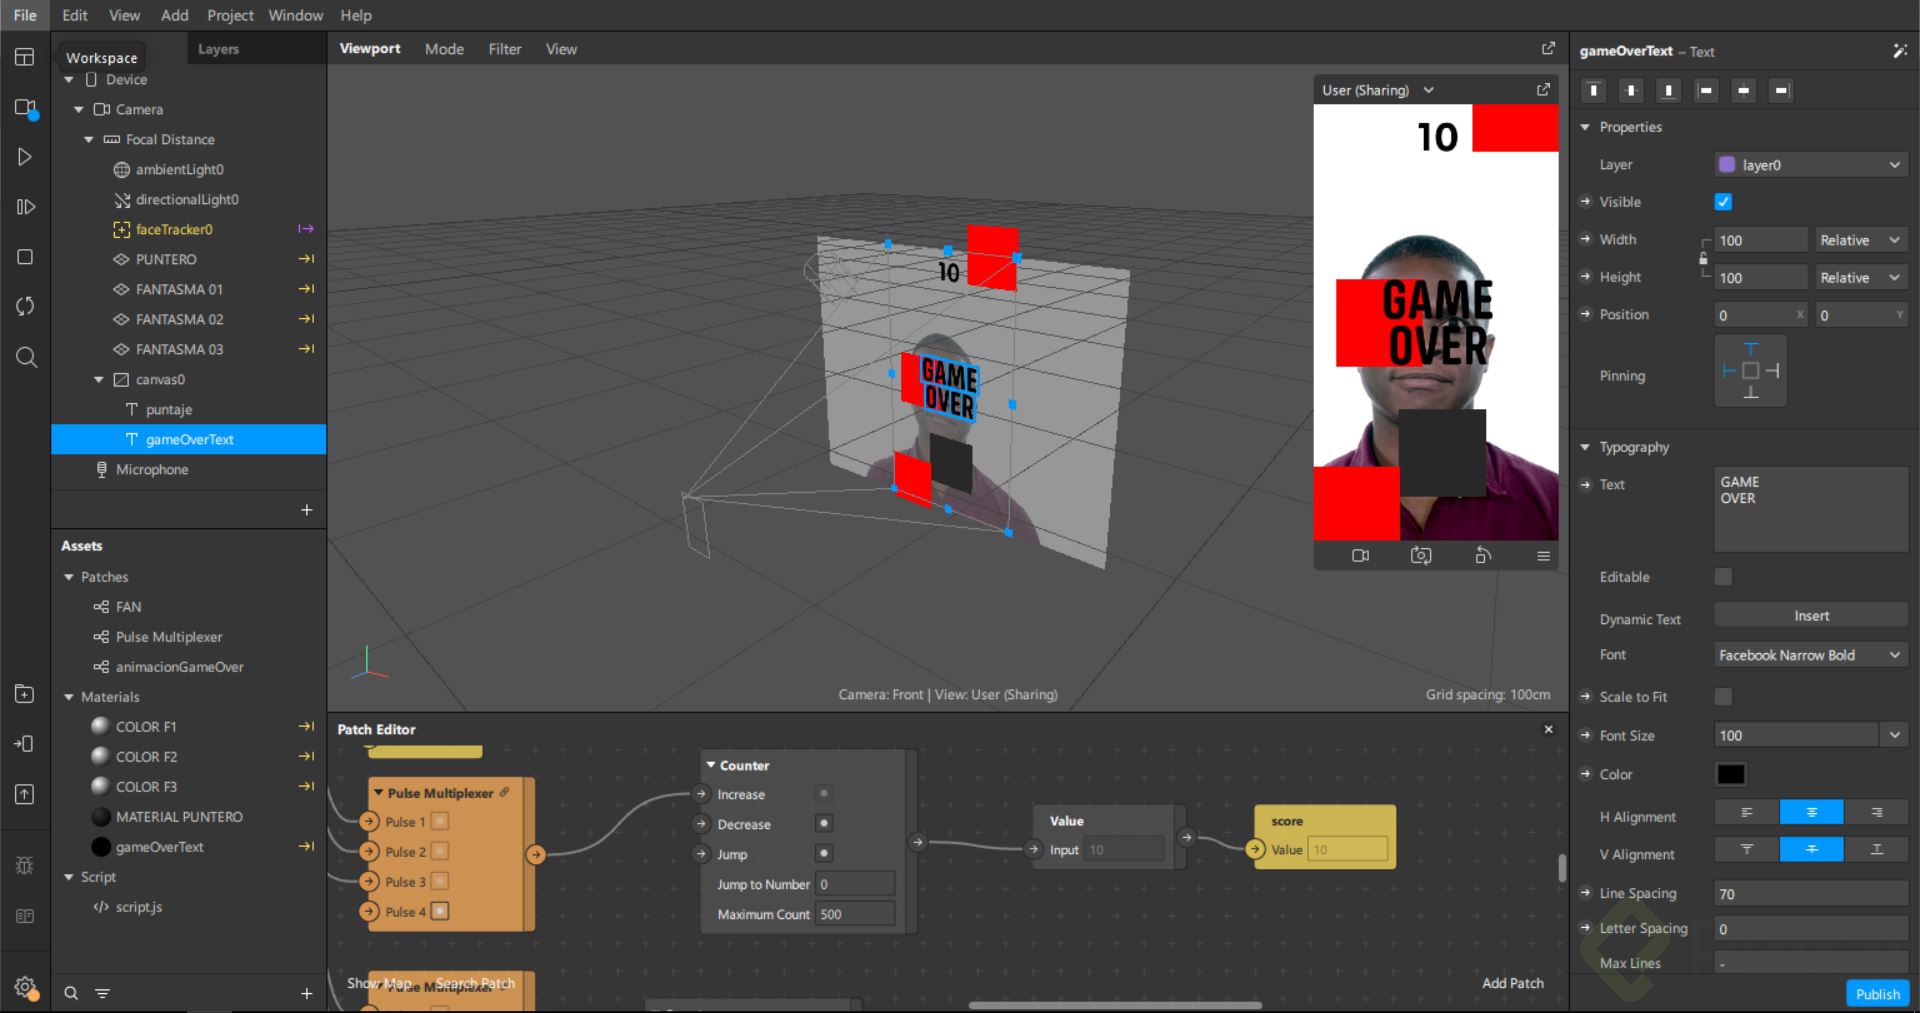The height and width of the screenshot is (1013, 1920).
Task: Click the Insert button for Dynamic Text
Action: 1810,616
